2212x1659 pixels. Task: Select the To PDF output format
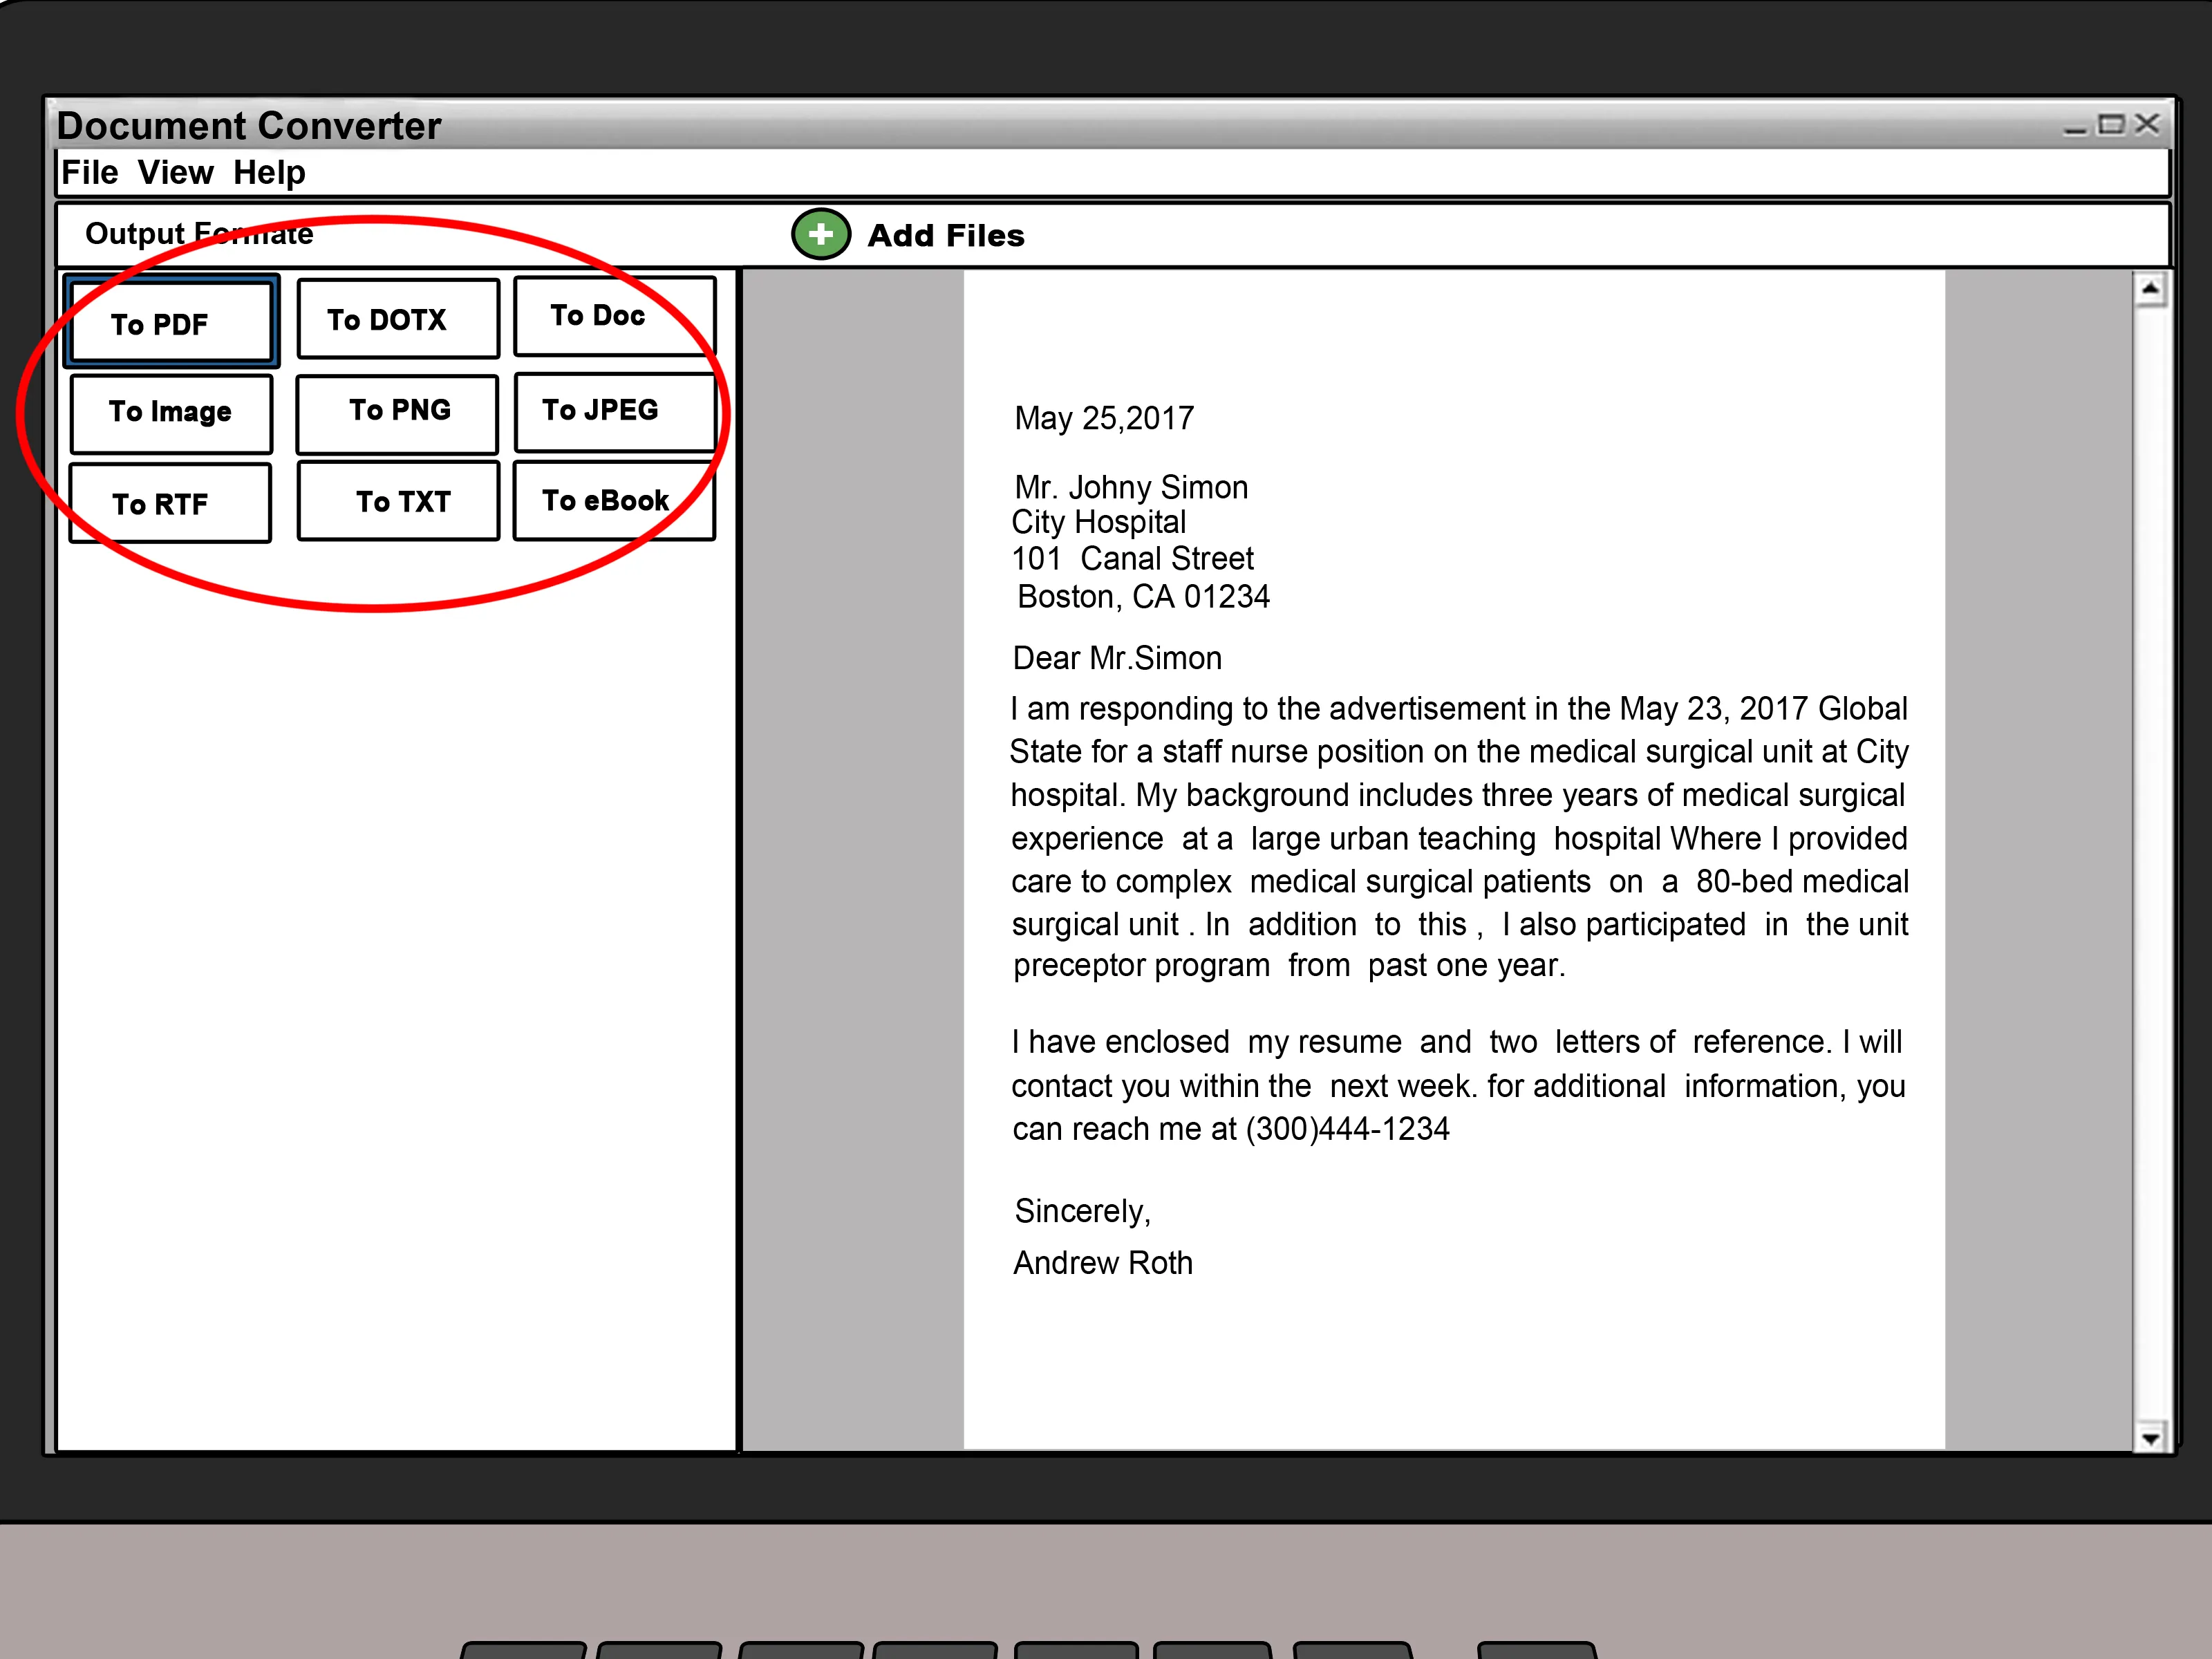(171, 322)
